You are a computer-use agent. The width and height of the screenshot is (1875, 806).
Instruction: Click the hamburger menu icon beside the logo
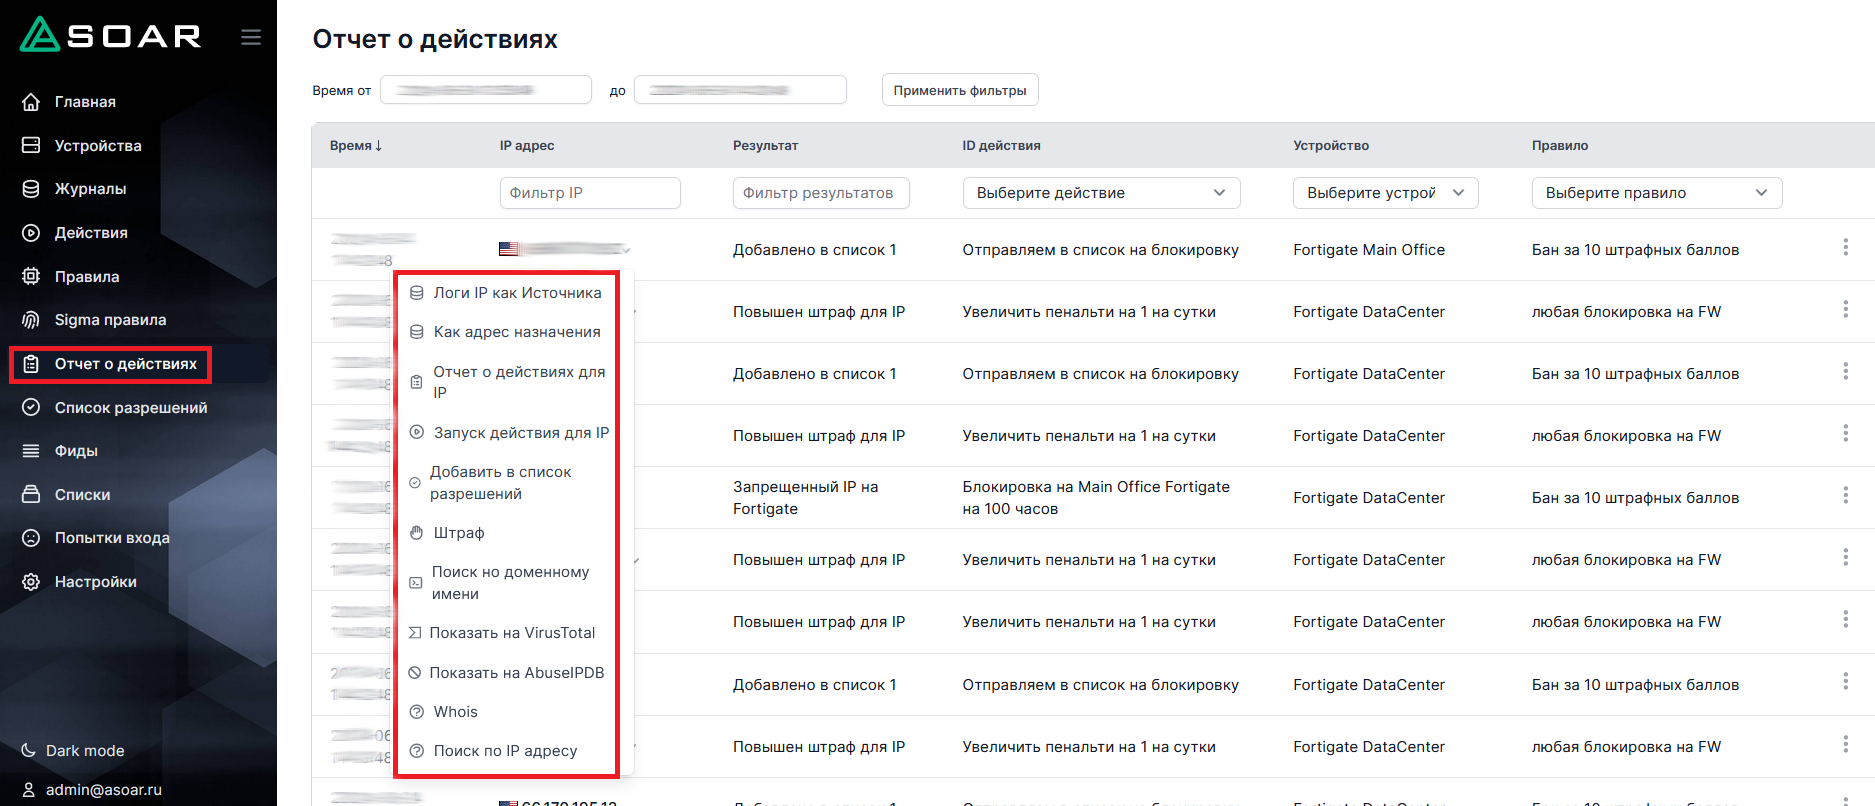click(x=251, y=37)
